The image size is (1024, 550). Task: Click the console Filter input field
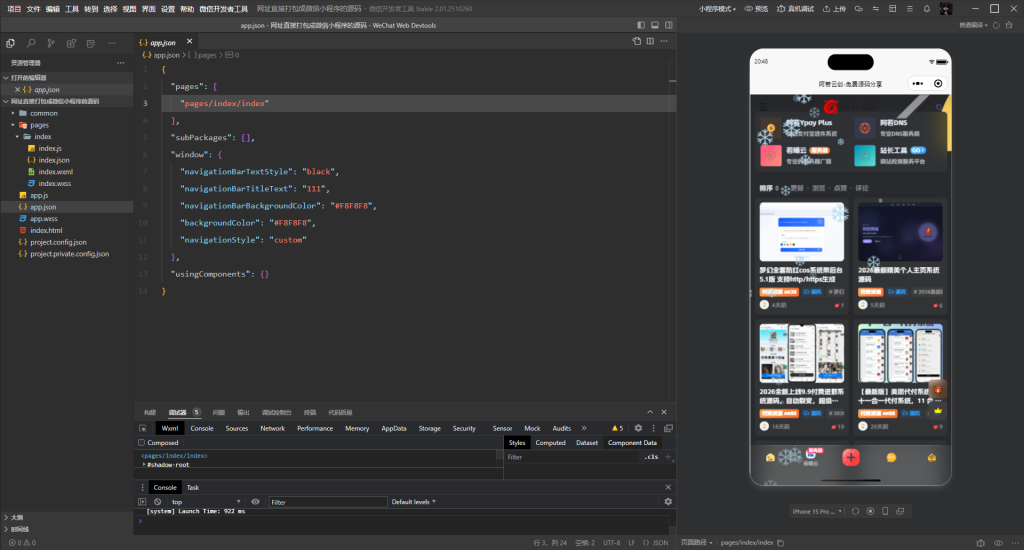coord(327,501)
